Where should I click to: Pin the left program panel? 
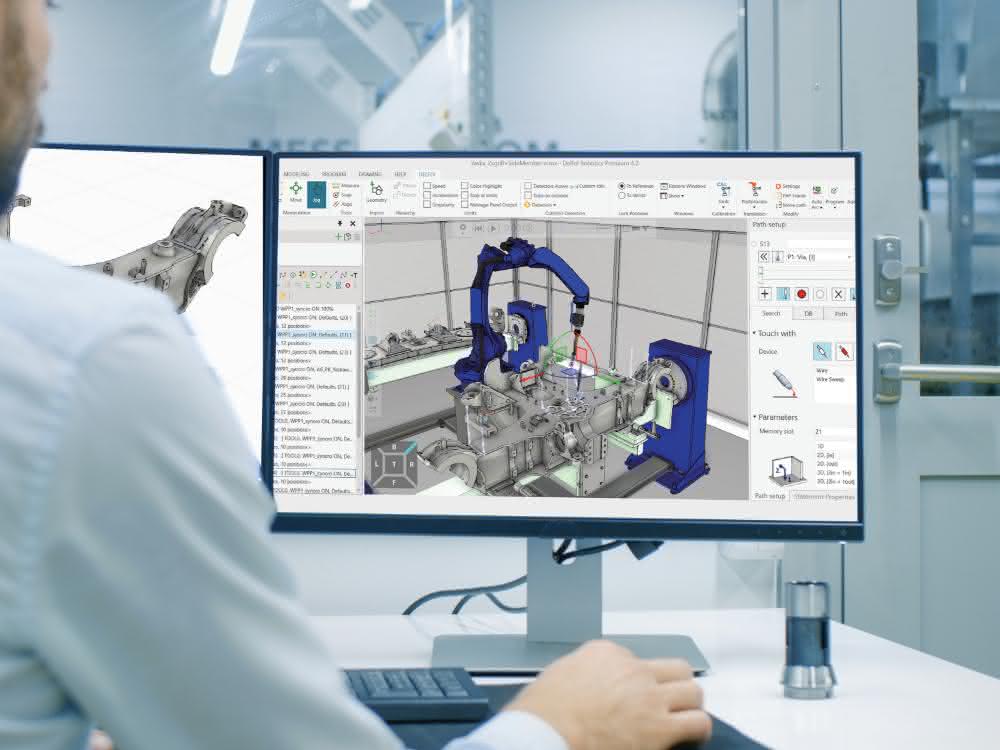click(340, 223)
